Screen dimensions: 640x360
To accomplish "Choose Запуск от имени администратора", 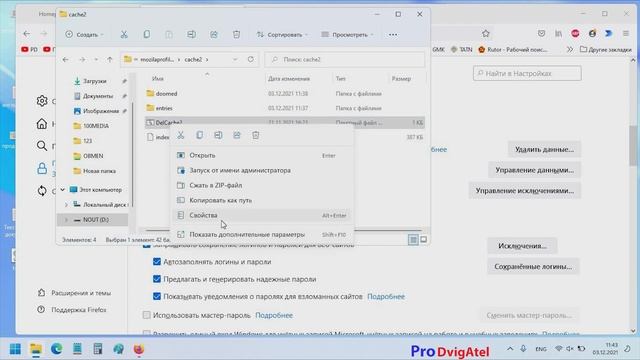I will 262,170.
